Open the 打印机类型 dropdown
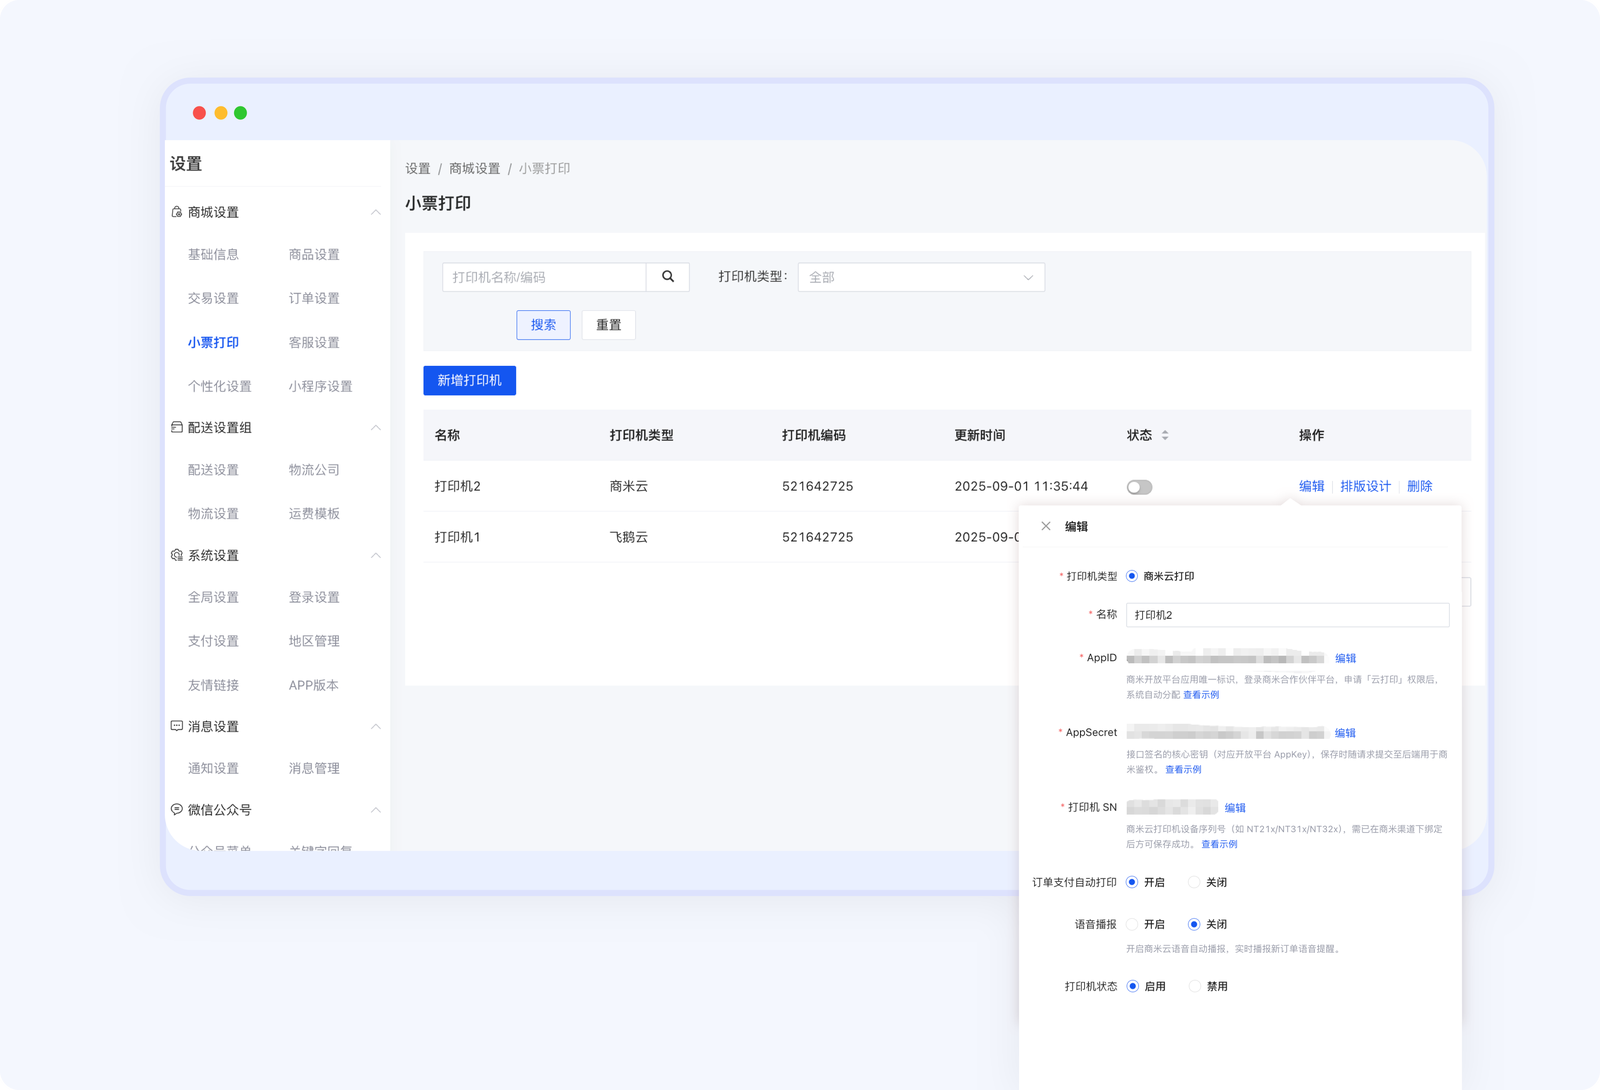 point(921,277)
